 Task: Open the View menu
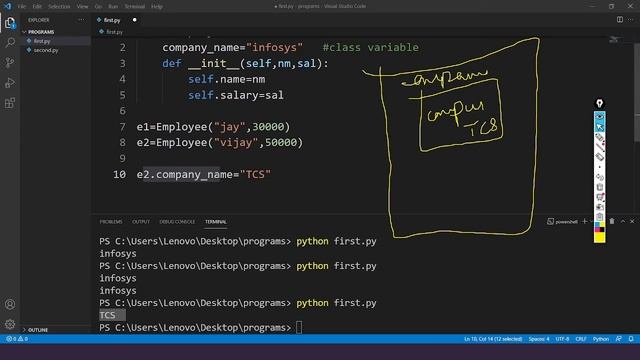point(82,7)
